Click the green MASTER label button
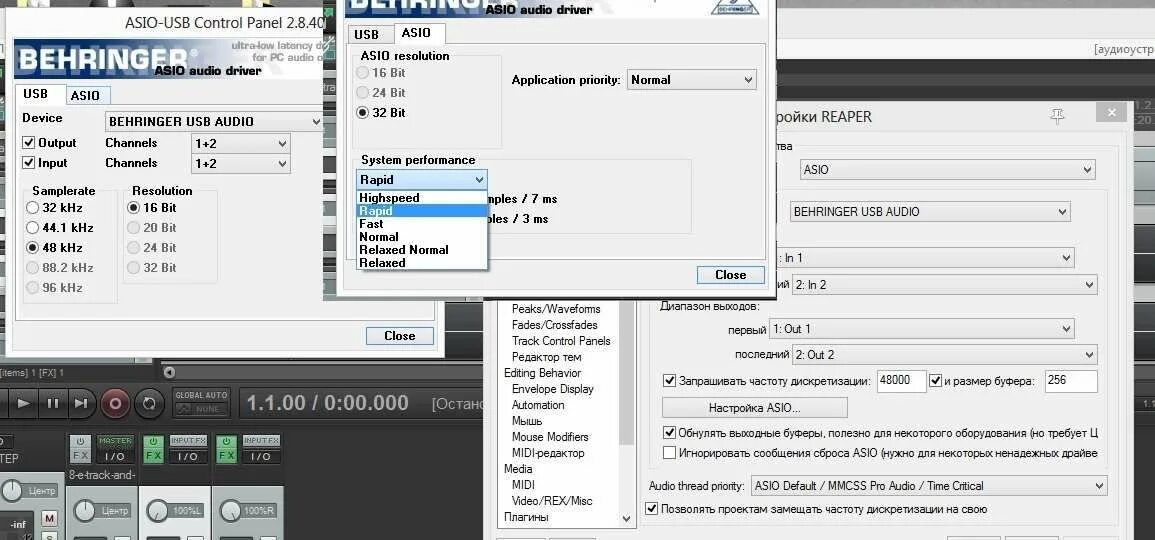 tap(115, 441)
